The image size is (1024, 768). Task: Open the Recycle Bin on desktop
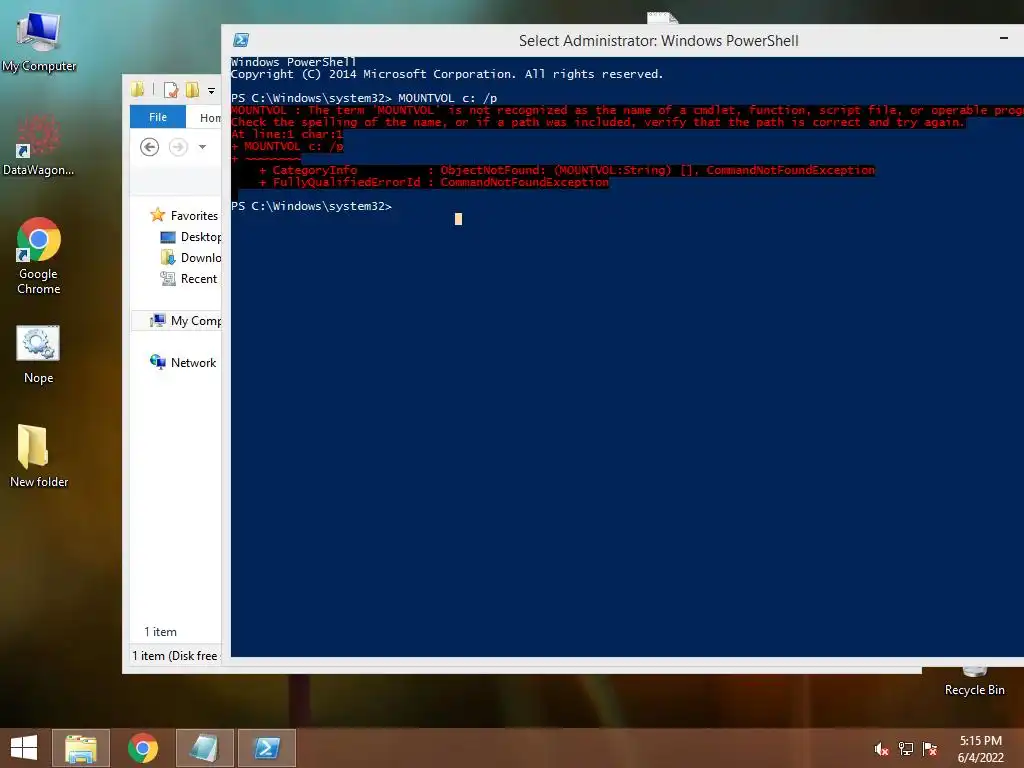click(974, 682)
